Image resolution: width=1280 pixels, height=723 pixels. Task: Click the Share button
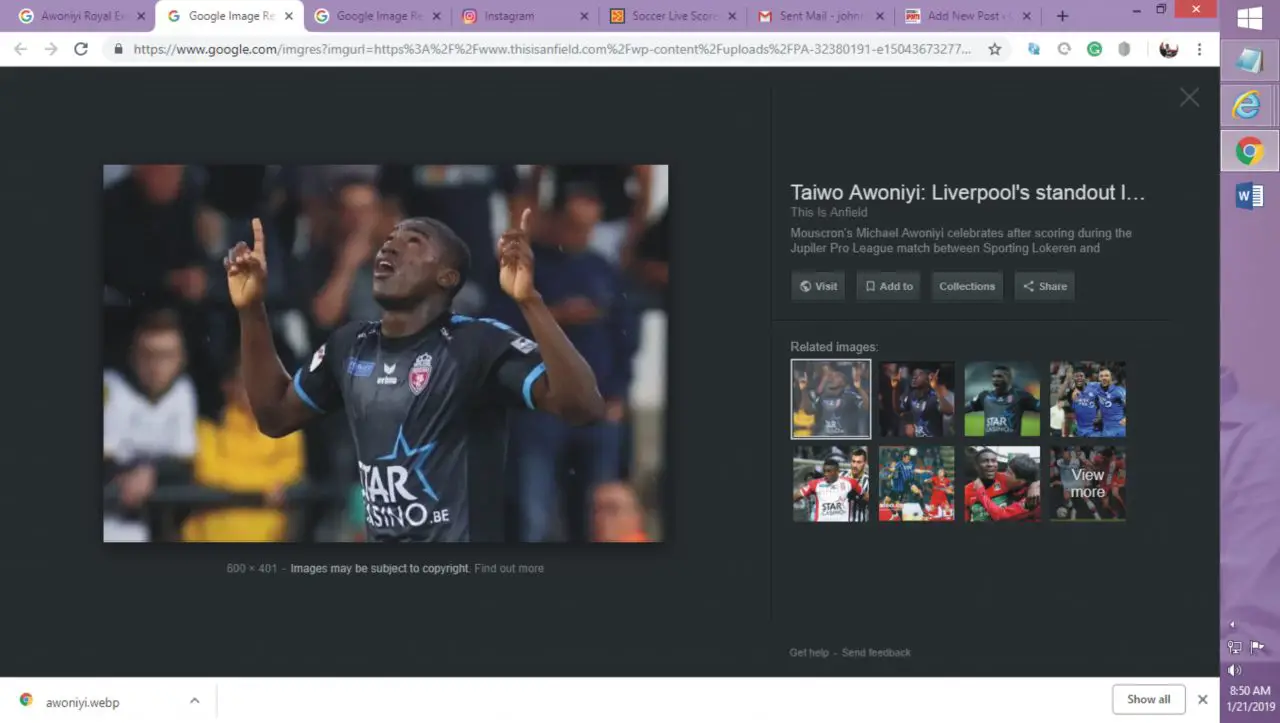point(1044,286)
